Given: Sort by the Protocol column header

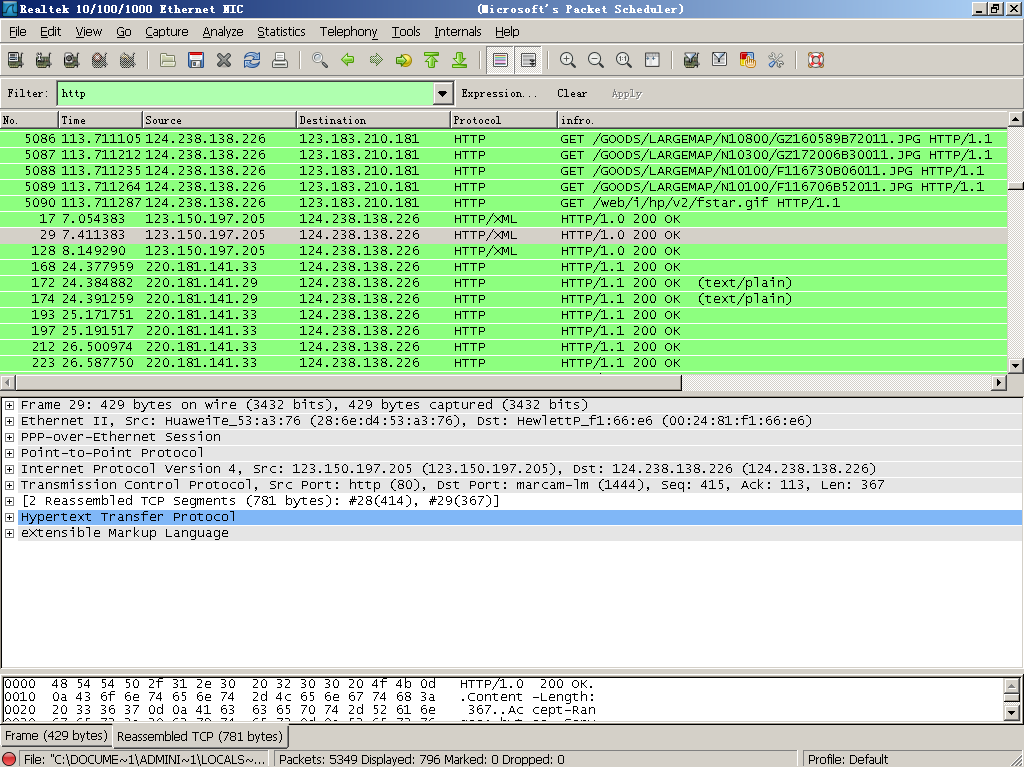Looking at the screenshot, I should (x=504, y=120).
